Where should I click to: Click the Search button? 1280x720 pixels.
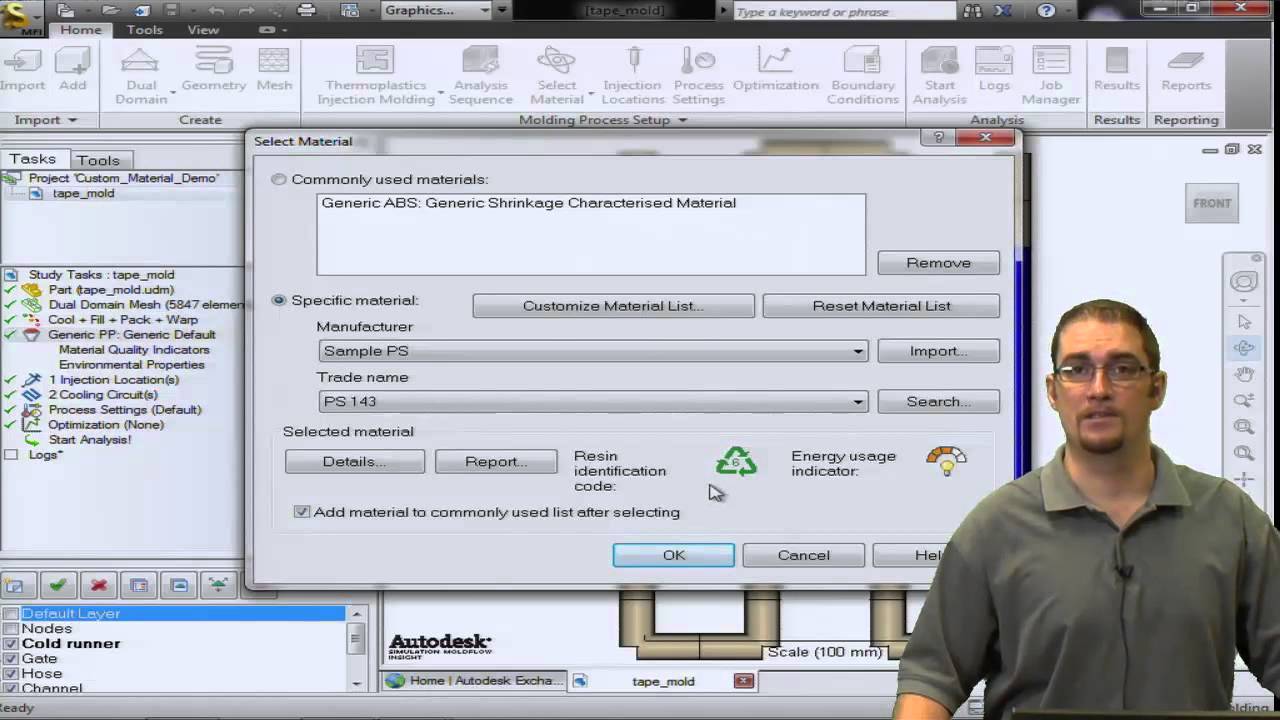click(x=938, y=401)
